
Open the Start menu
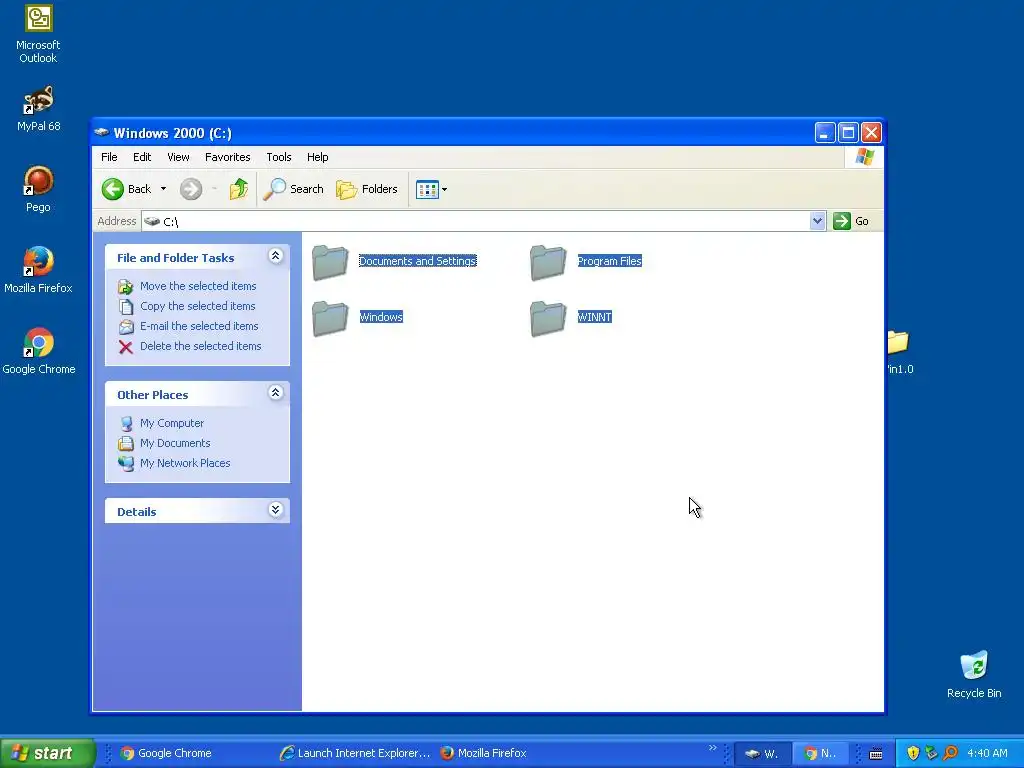(47, 753)
